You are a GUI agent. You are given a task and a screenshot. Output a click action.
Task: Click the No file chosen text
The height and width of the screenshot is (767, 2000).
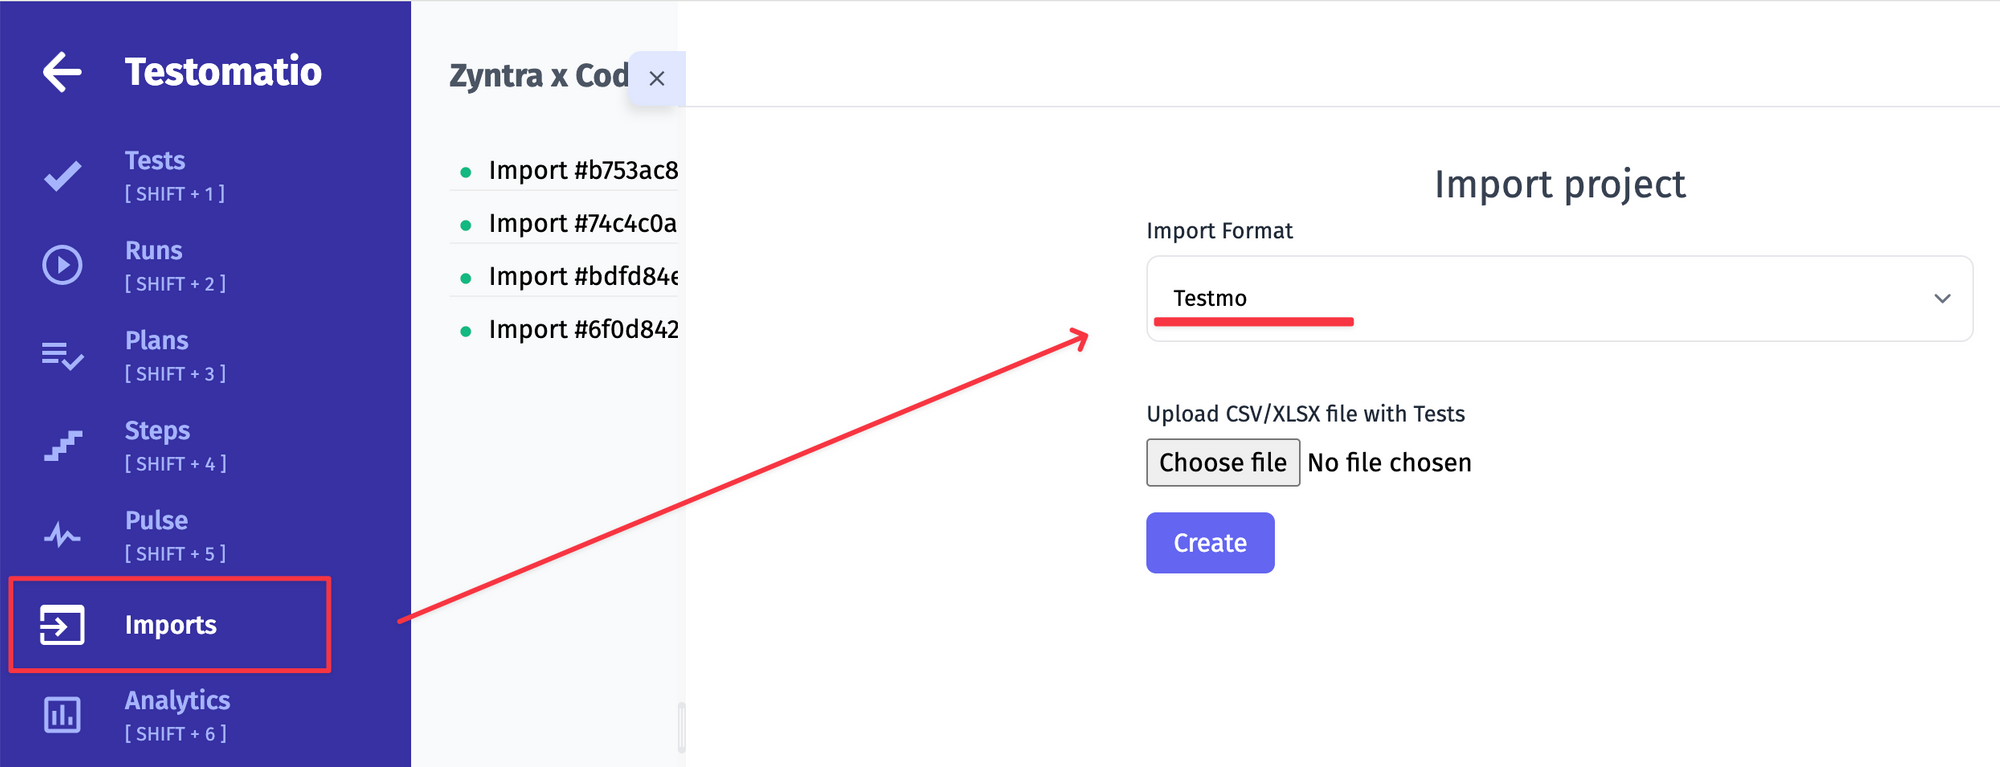click(1389, 463)
